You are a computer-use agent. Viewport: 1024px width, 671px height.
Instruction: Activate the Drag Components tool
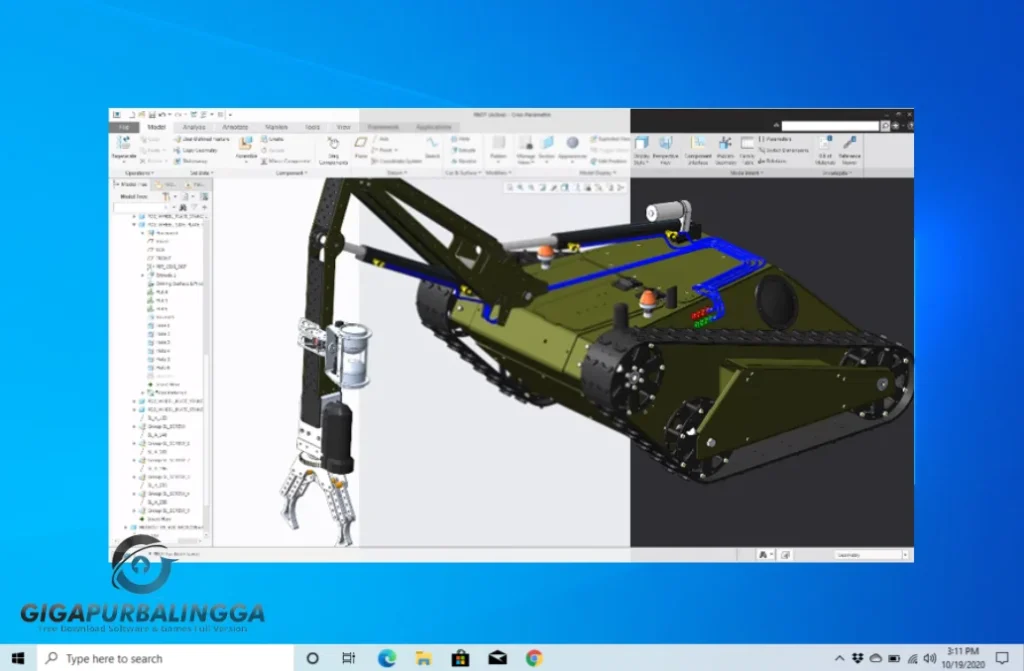click(332, 148)
